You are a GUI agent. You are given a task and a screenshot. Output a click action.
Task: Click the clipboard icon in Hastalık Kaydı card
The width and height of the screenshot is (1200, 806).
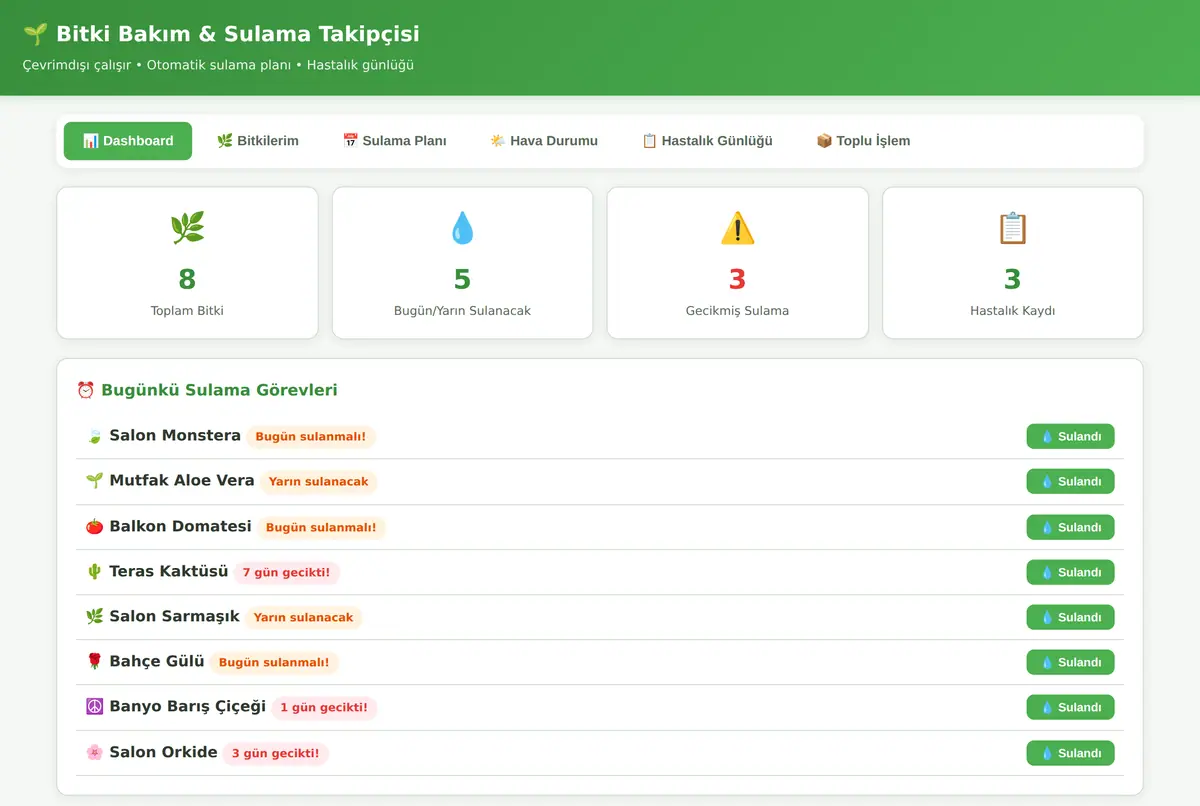[x=1012, y=228]
